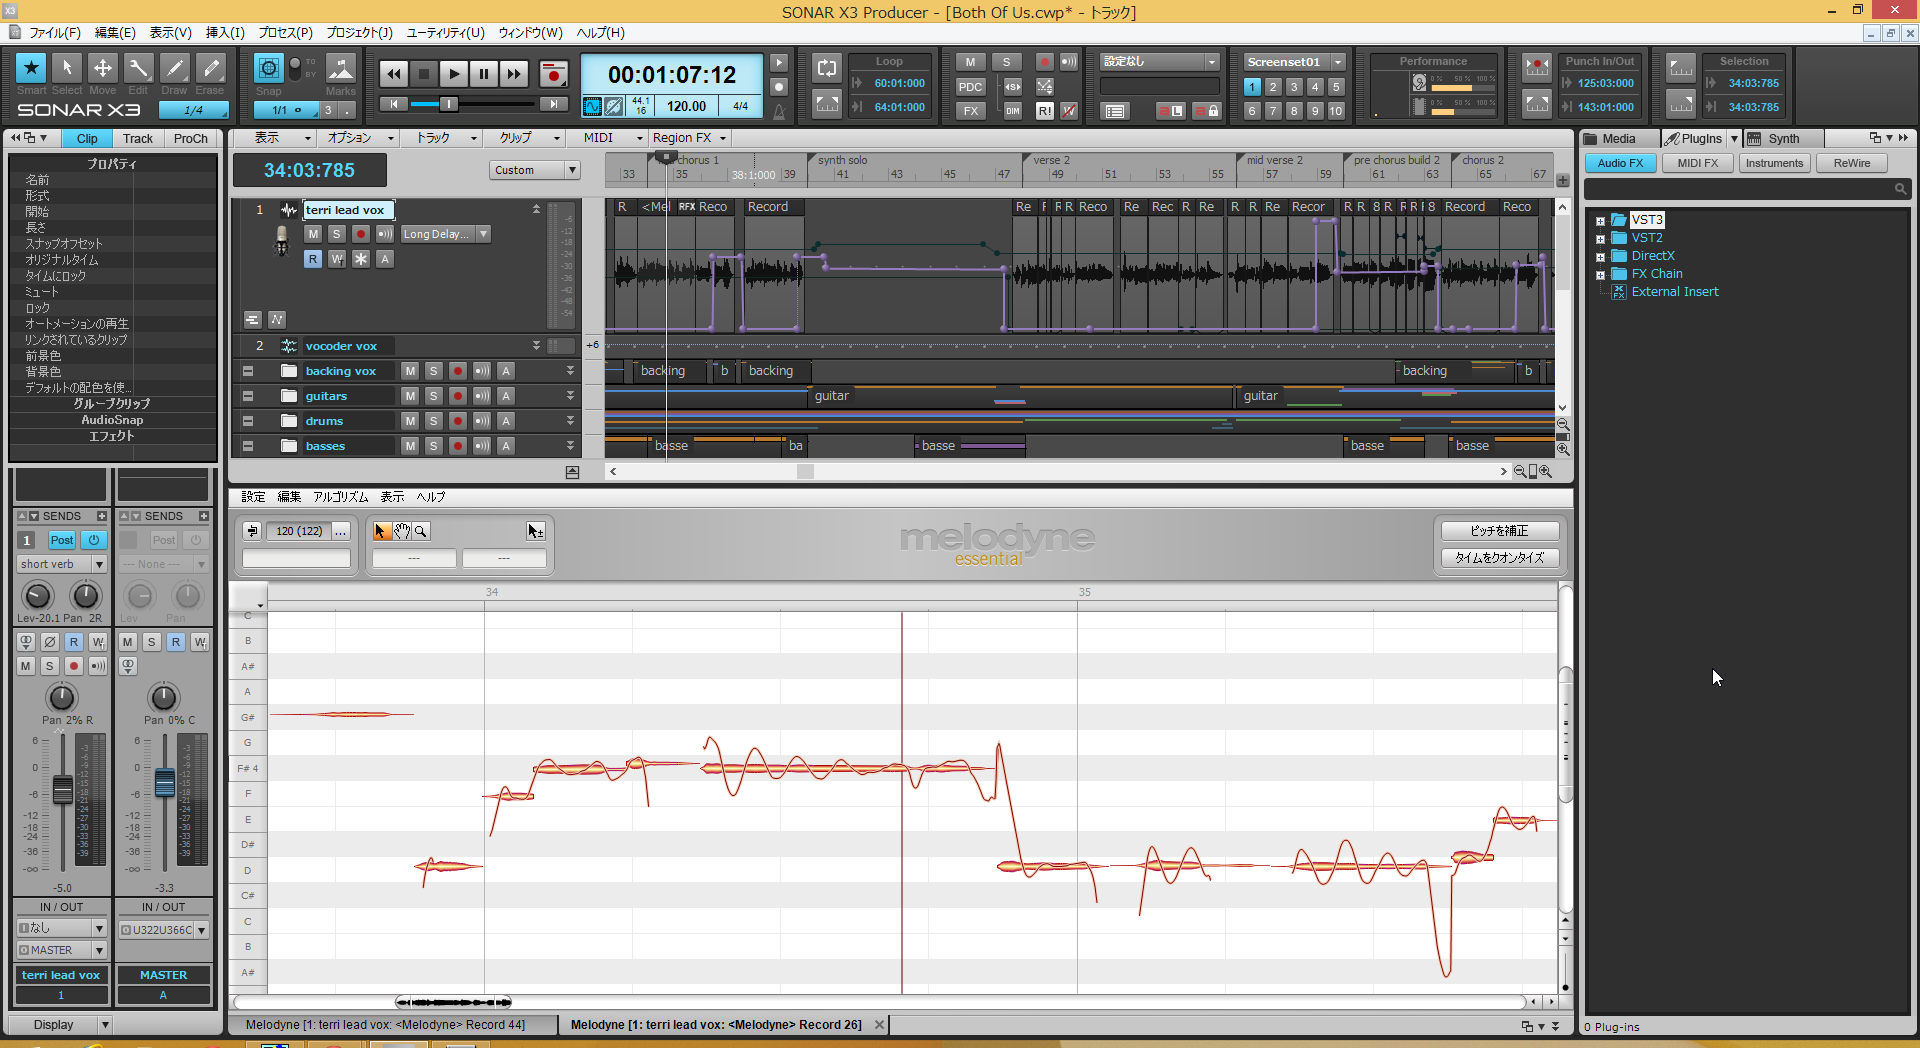Select the Melodyne hand scroll tool
The width and height of the screenshot is (1920, 1048).
coord(401,531)
